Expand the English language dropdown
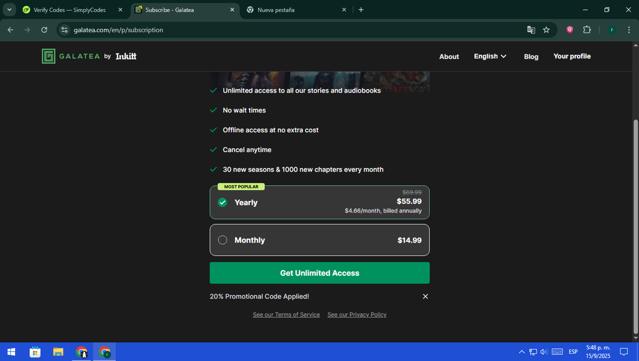The image size is (639, 361). tap(490, 56)
